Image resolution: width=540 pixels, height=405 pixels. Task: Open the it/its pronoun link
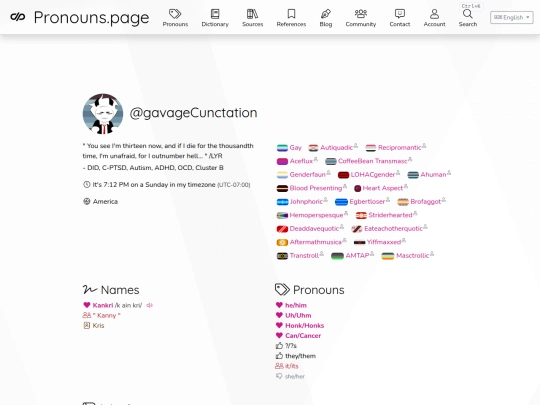292,366
